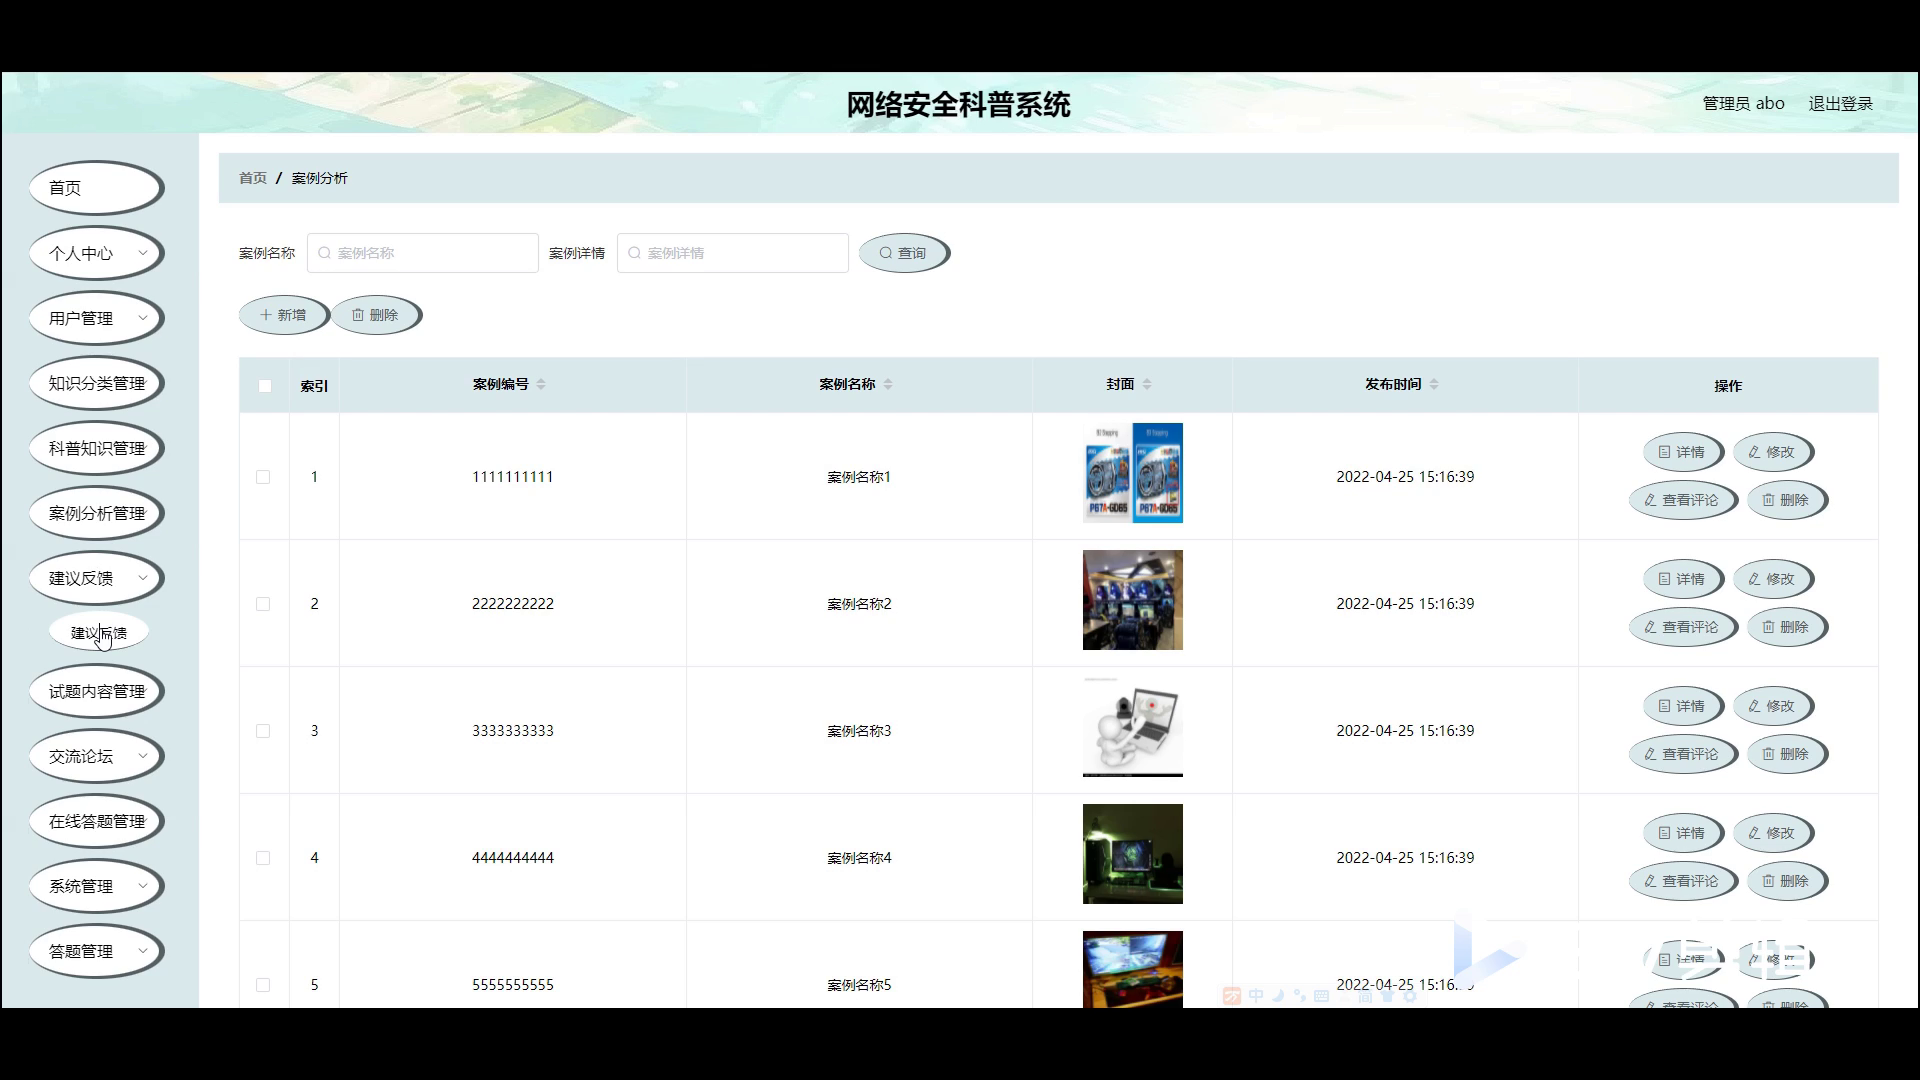
Task: Click the 新增 add button
Action: click(284, 315)
